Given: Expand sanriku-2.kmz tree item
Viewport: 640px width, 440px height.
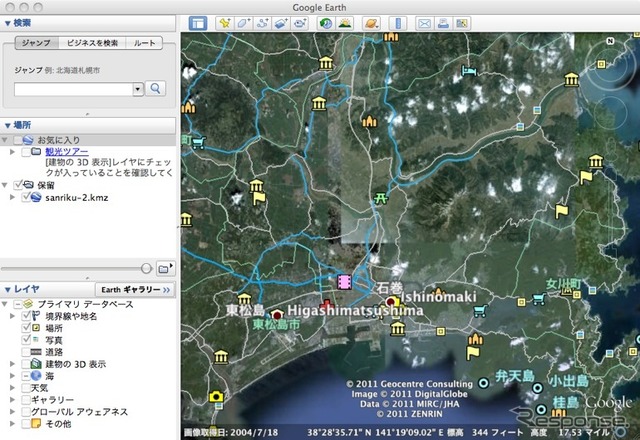Looking at the screenshot, I should [x=12, y=197].
